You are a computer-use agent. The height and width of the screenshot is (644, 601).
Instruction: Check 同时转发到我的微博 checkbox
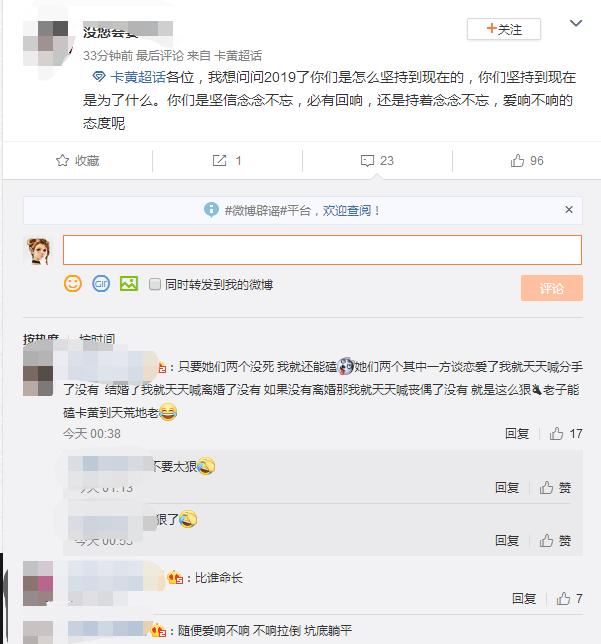click(155, 285)
